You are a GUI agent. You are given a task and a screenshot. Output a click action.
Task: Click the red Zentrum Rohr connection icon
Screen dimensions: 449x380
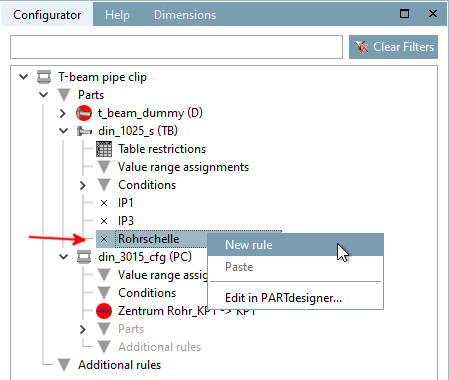coord(104,311)
